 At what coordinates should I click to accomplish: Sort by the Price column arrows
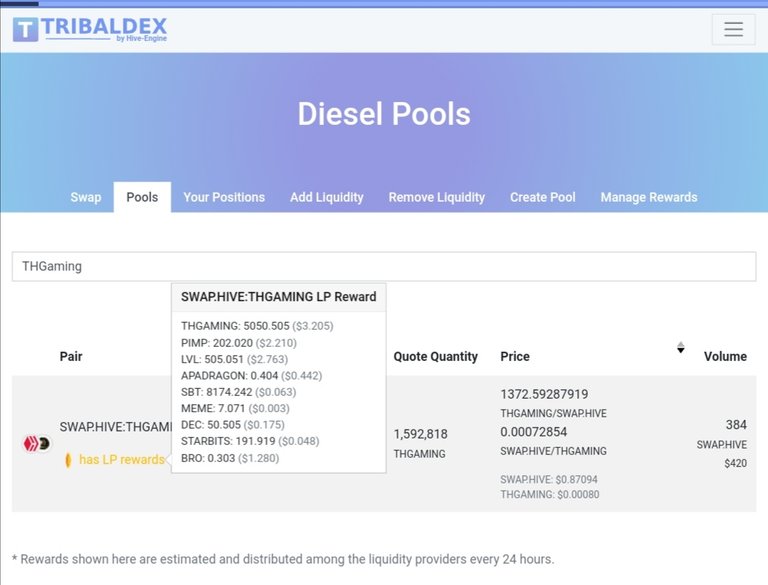681,347
